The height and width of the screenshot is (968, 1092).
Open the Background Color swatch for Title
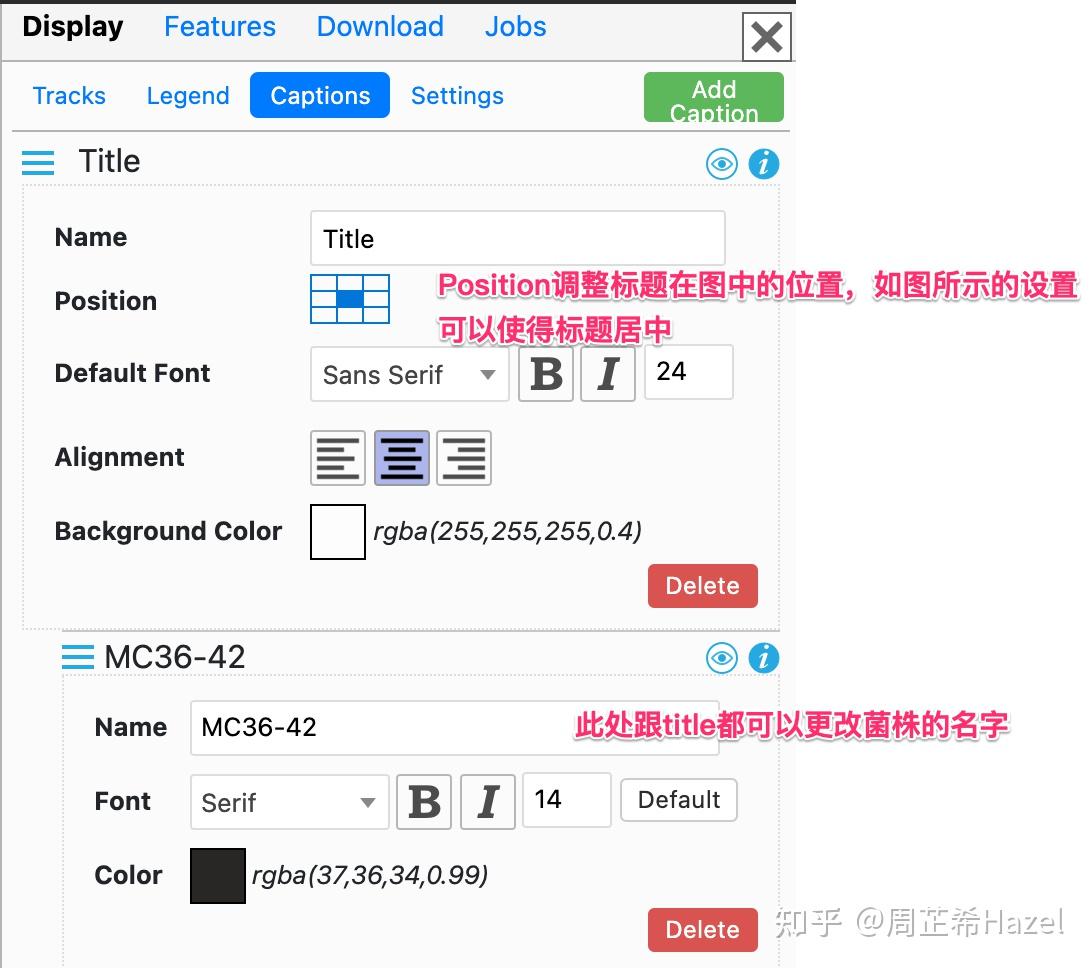pos(337,531)
